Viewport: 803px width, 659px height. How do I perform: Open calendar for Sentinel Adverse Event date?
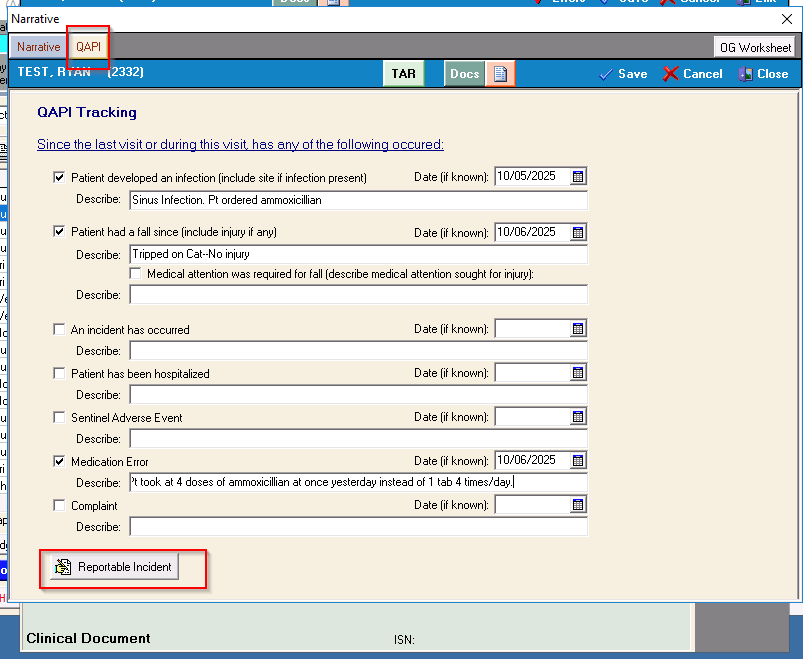click(578, 417)
